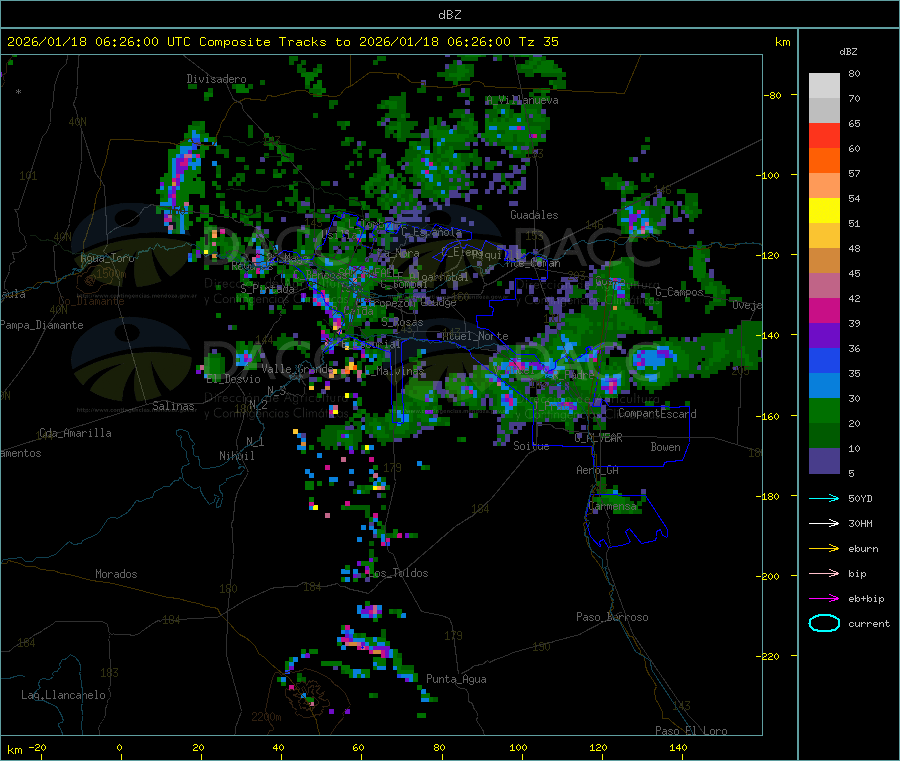Select the 60 dBZ red color swatch
The height and width of the screenshot is (761, 900).
pyautogui.click(x=824, y=135)
